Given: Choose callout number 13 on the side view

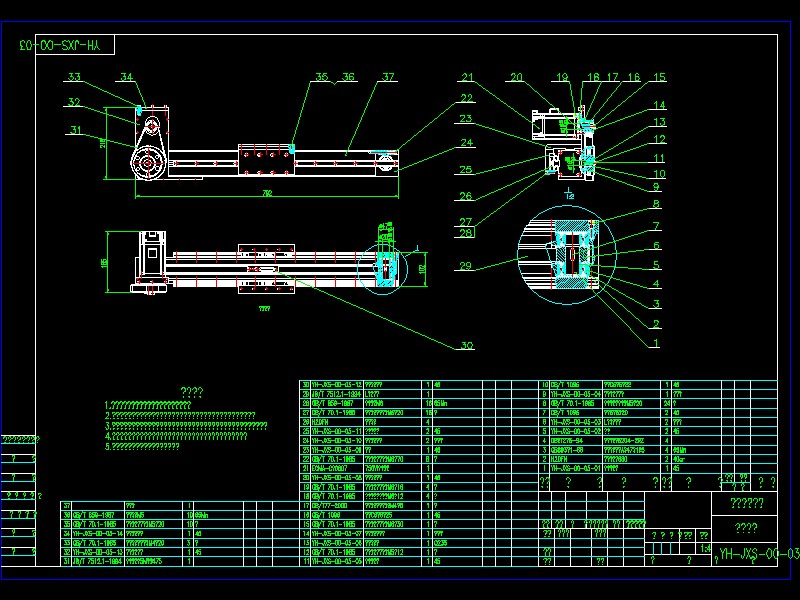Looking at the screenshot, I should (x=659, y=122).
